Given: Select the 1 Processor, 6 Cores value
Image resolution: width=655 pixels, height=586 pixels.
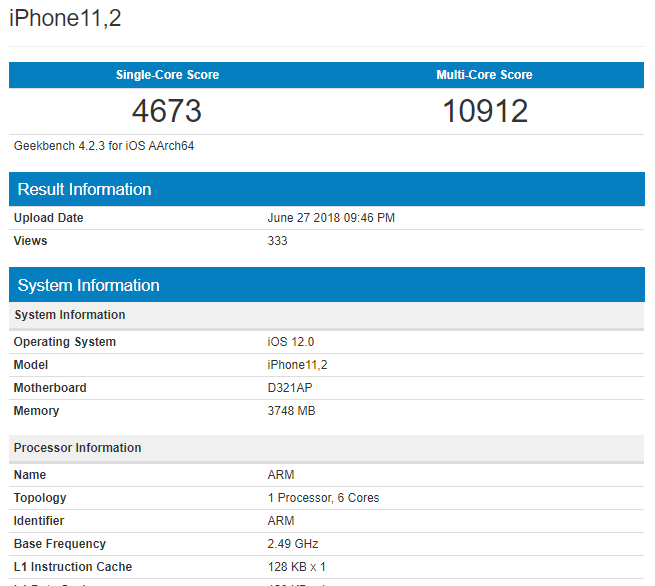Looking at the screenshot, I should tap(324, 497).
